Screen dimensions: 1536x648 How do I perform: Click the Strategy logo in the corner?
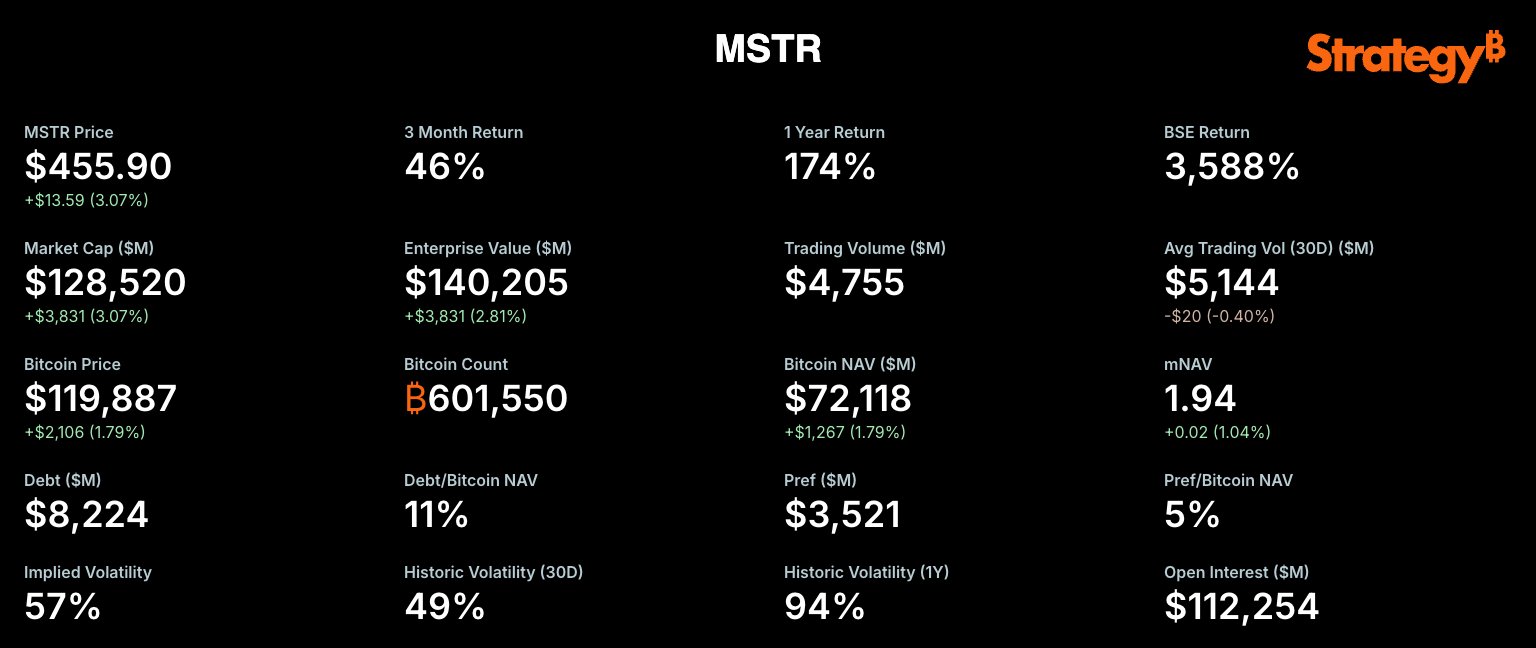[x=1404, y=56]
